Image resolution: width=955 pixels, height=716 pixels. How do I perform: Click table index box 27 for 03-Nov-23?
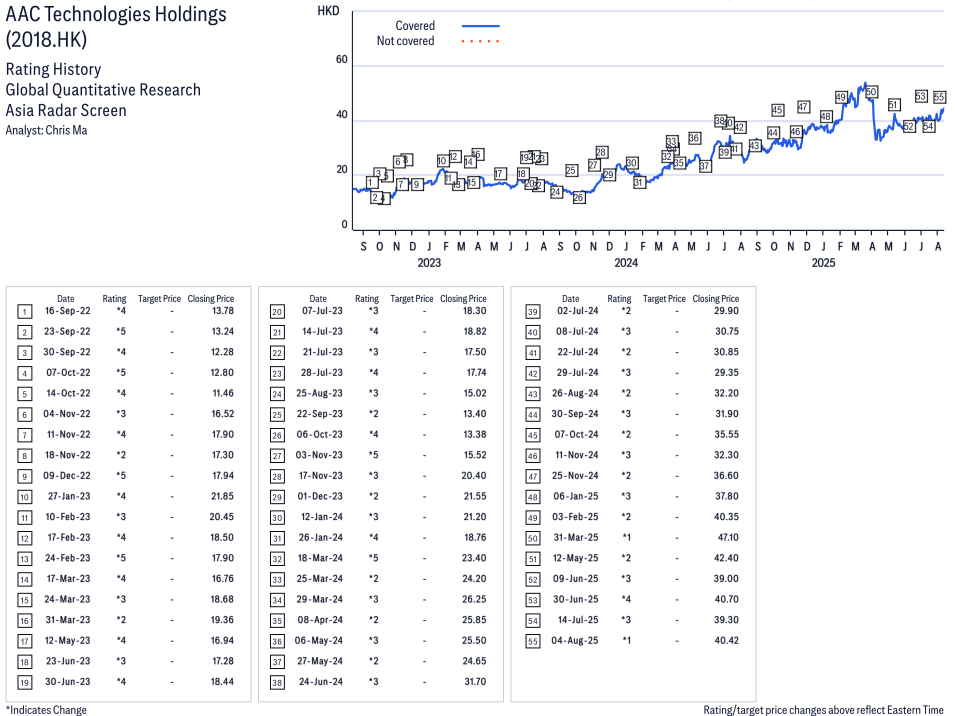pos(277,457)
